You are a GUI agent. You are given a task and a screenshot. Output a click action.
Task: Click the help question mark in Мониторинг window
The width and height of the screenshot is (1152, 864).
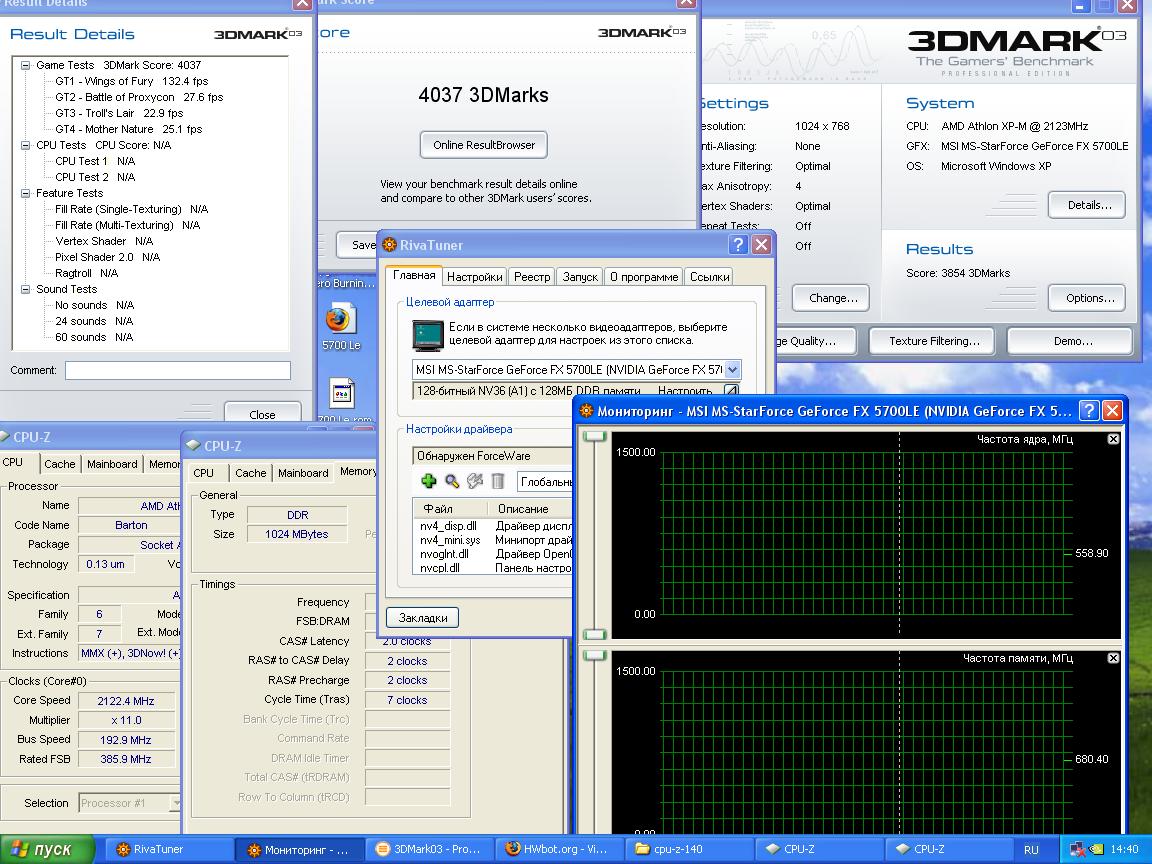(1088, 411)
